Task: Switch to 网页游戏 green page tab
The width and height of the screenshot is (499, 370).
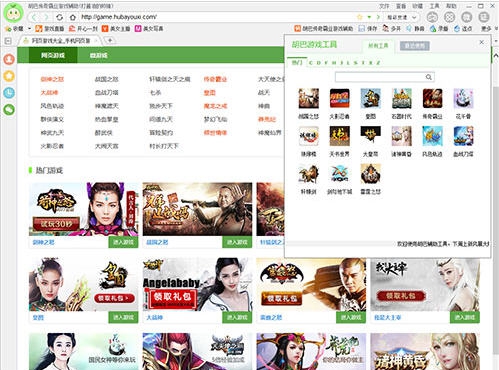Action: point(53,55)
